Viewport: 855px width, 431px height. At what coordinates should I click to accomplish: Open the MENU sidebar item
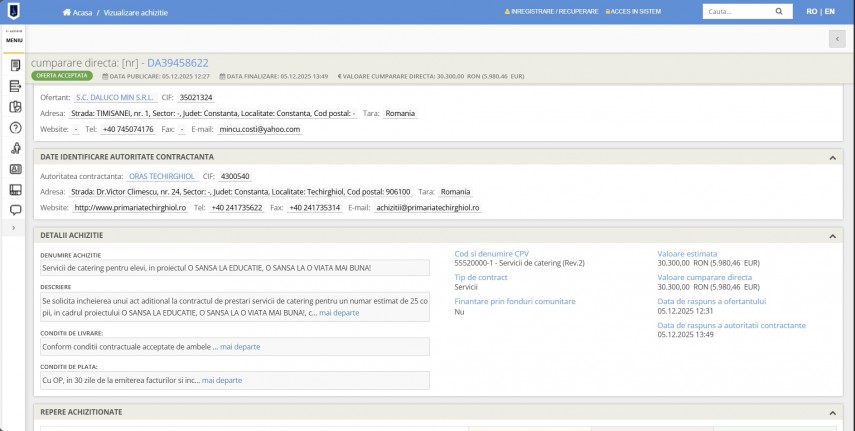tap(14, 39)
